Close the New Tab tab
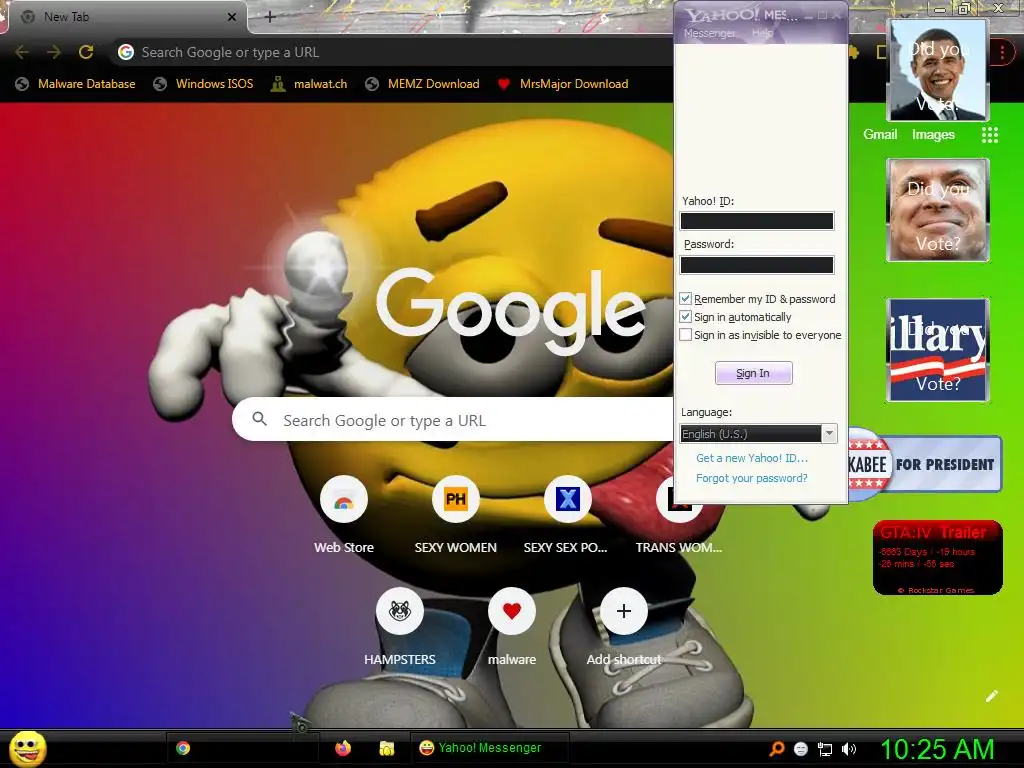1024x768 pixels. (x=232, y=17)
